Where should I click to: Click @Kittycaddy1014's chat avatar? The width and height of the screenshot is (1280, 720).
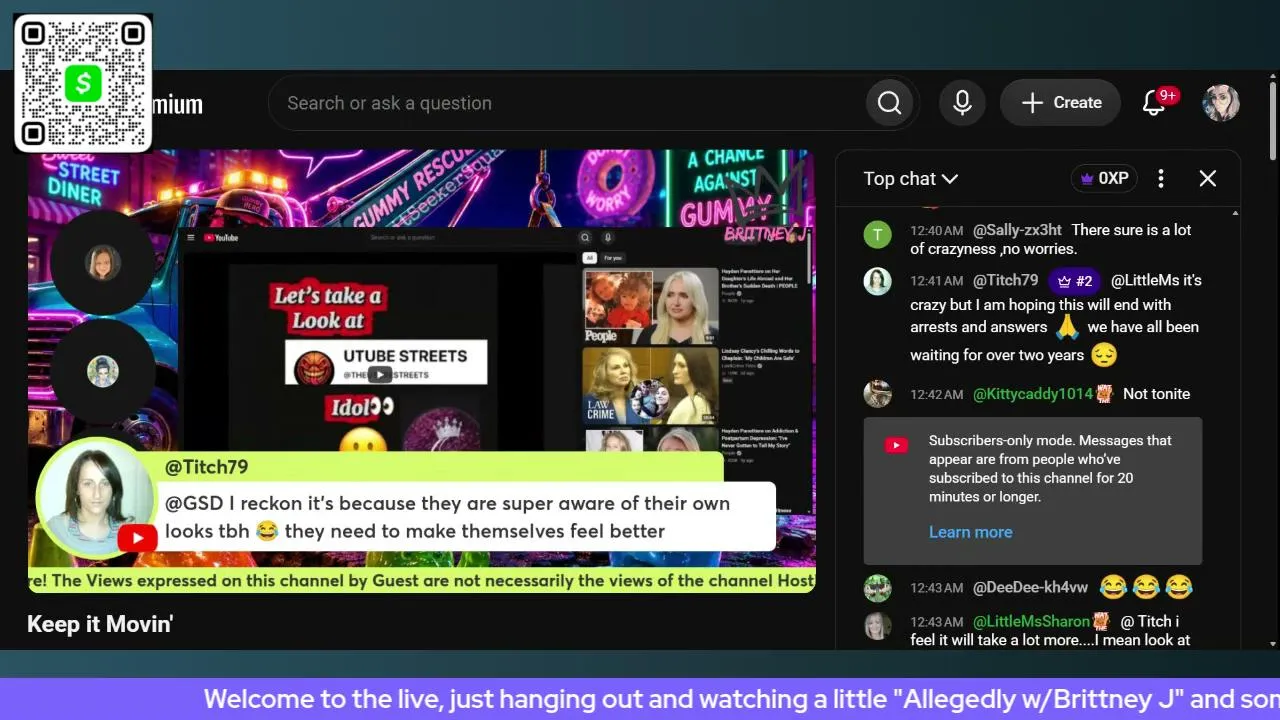(877, 394)
